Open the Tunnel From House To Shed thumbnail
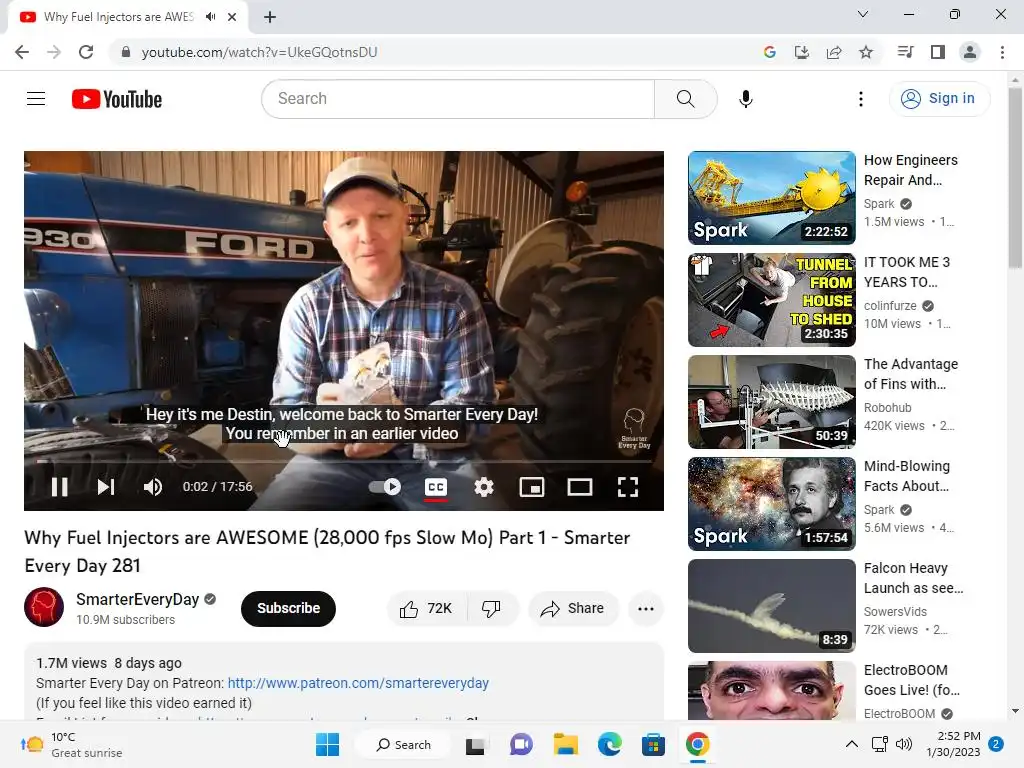The image size is (1024, 768). coord(771,300)
